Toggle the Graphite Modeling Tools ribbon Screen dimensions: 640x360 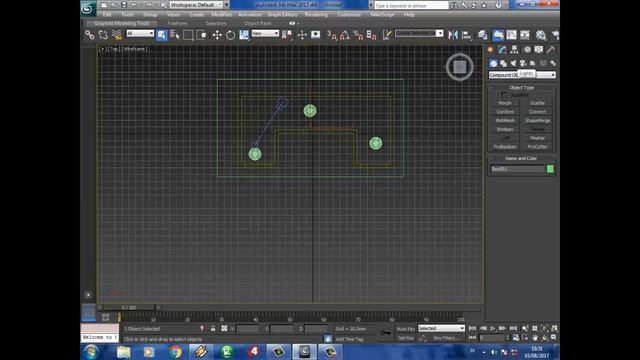point(498,35)
